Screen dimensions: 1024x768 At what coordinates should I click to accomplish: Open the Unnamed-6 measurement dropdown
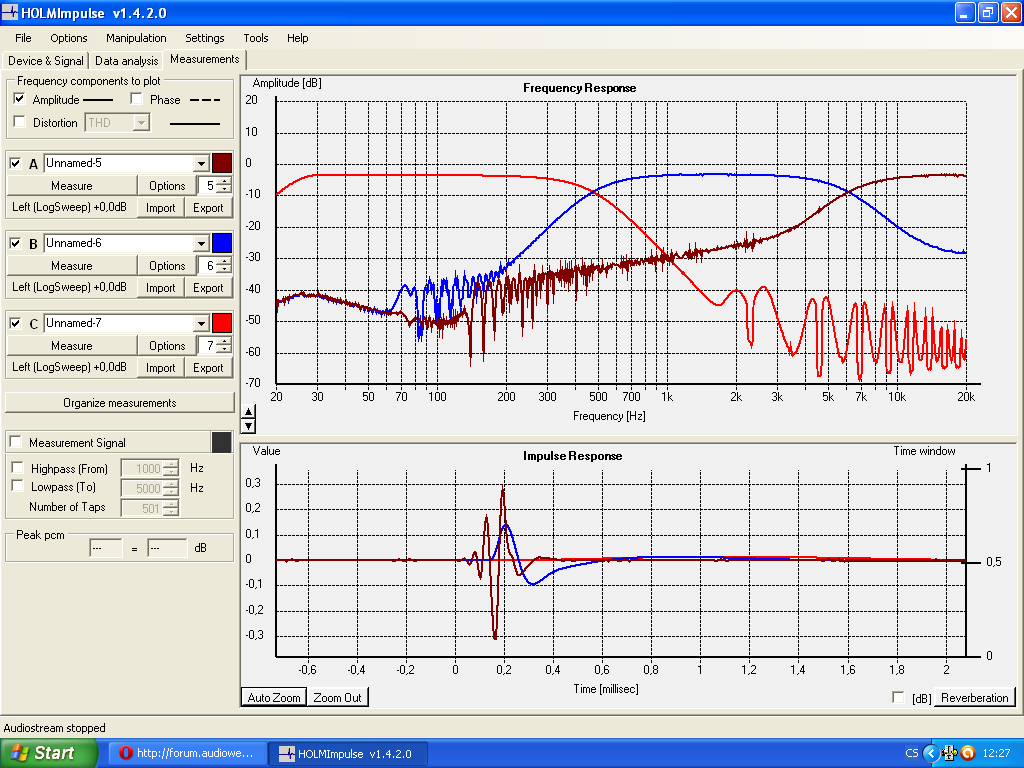pos(201,244)
